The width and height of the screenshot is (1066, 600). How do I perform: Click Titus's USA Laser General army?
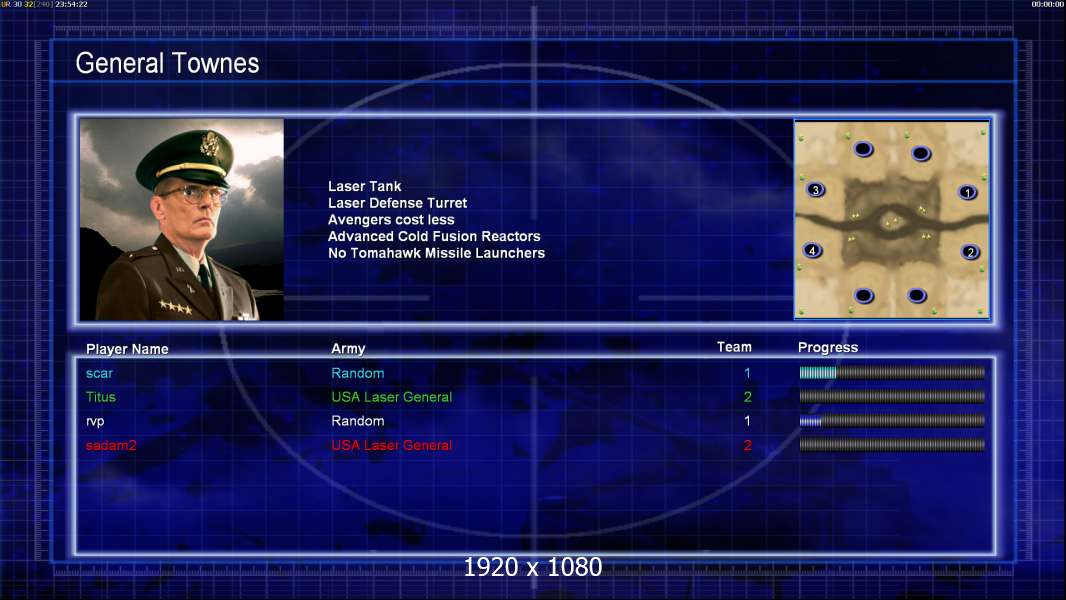[x=392, y=397]
